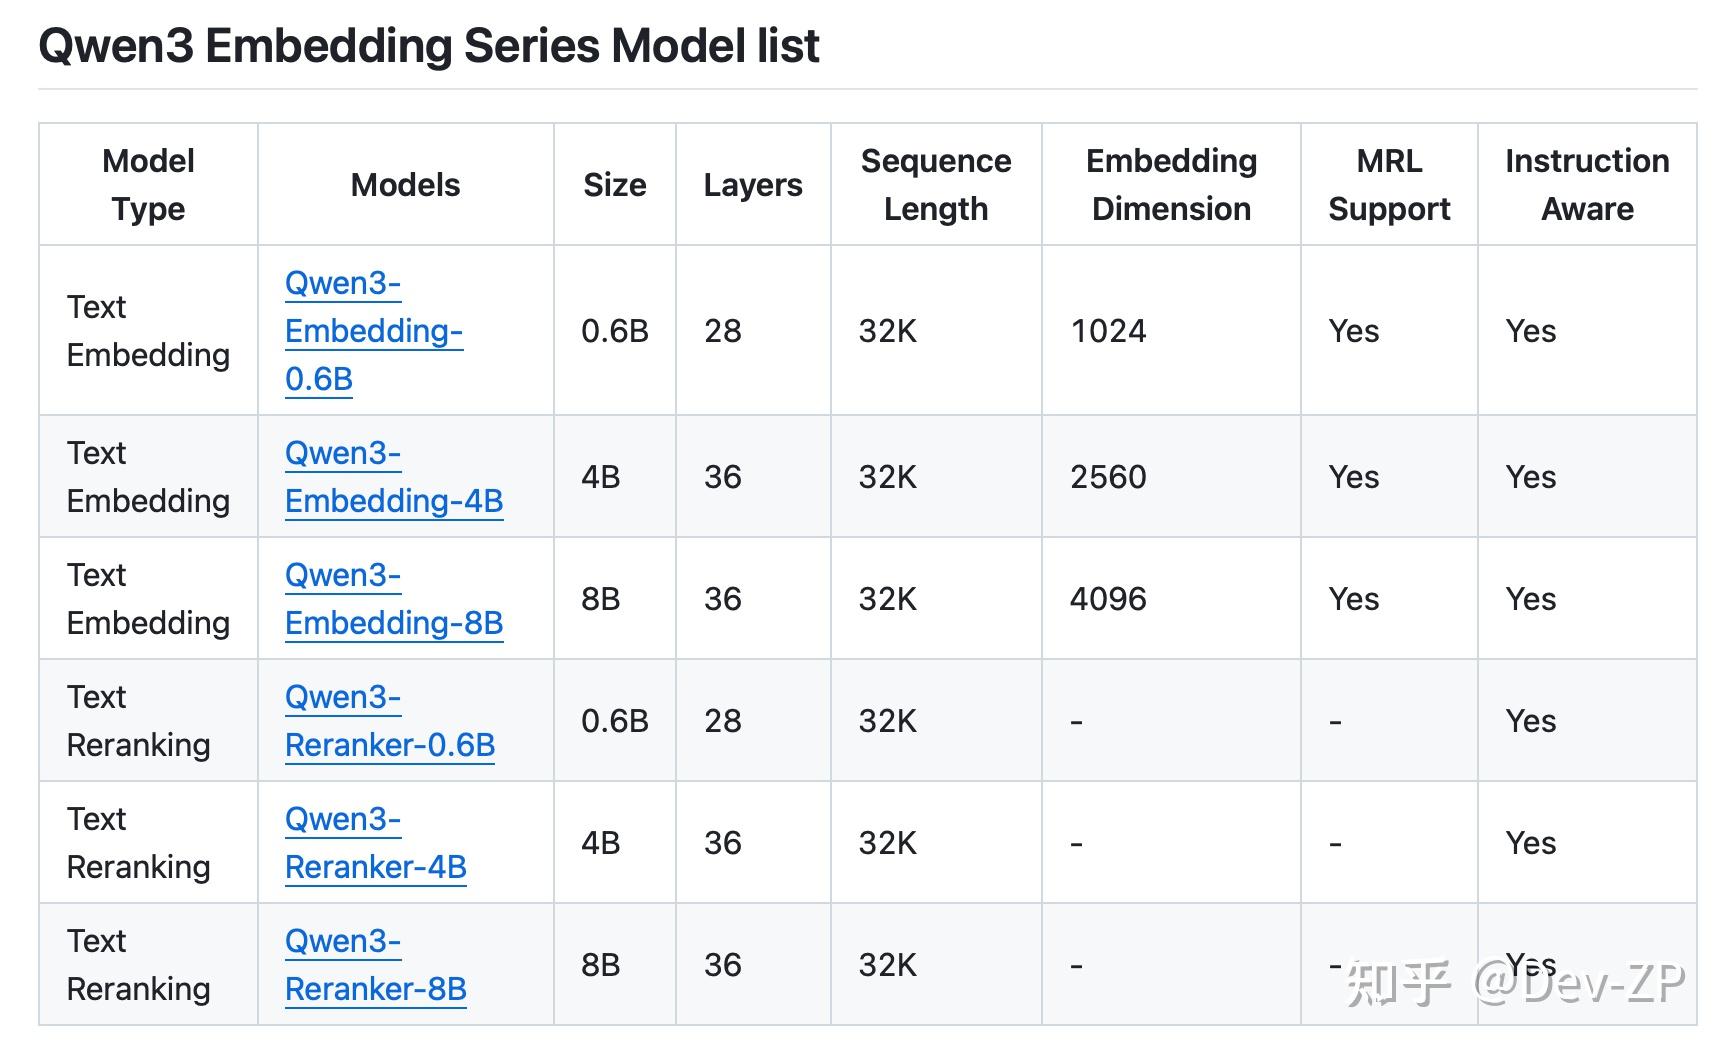Click the 4096 embedding dimension cell
The width and height of the screenshot is (1730, 1052).
[1108, 599]
